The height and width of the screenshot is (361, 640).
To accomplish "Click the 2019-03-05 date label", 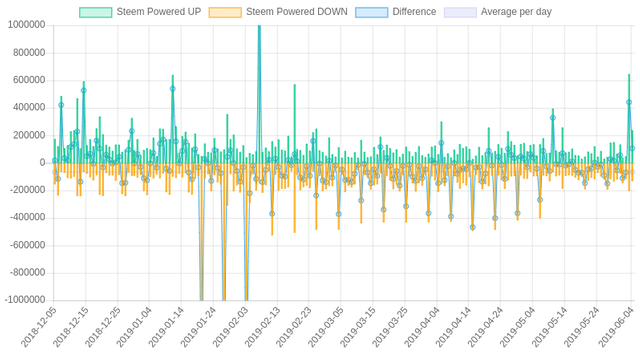I will 326,327.
